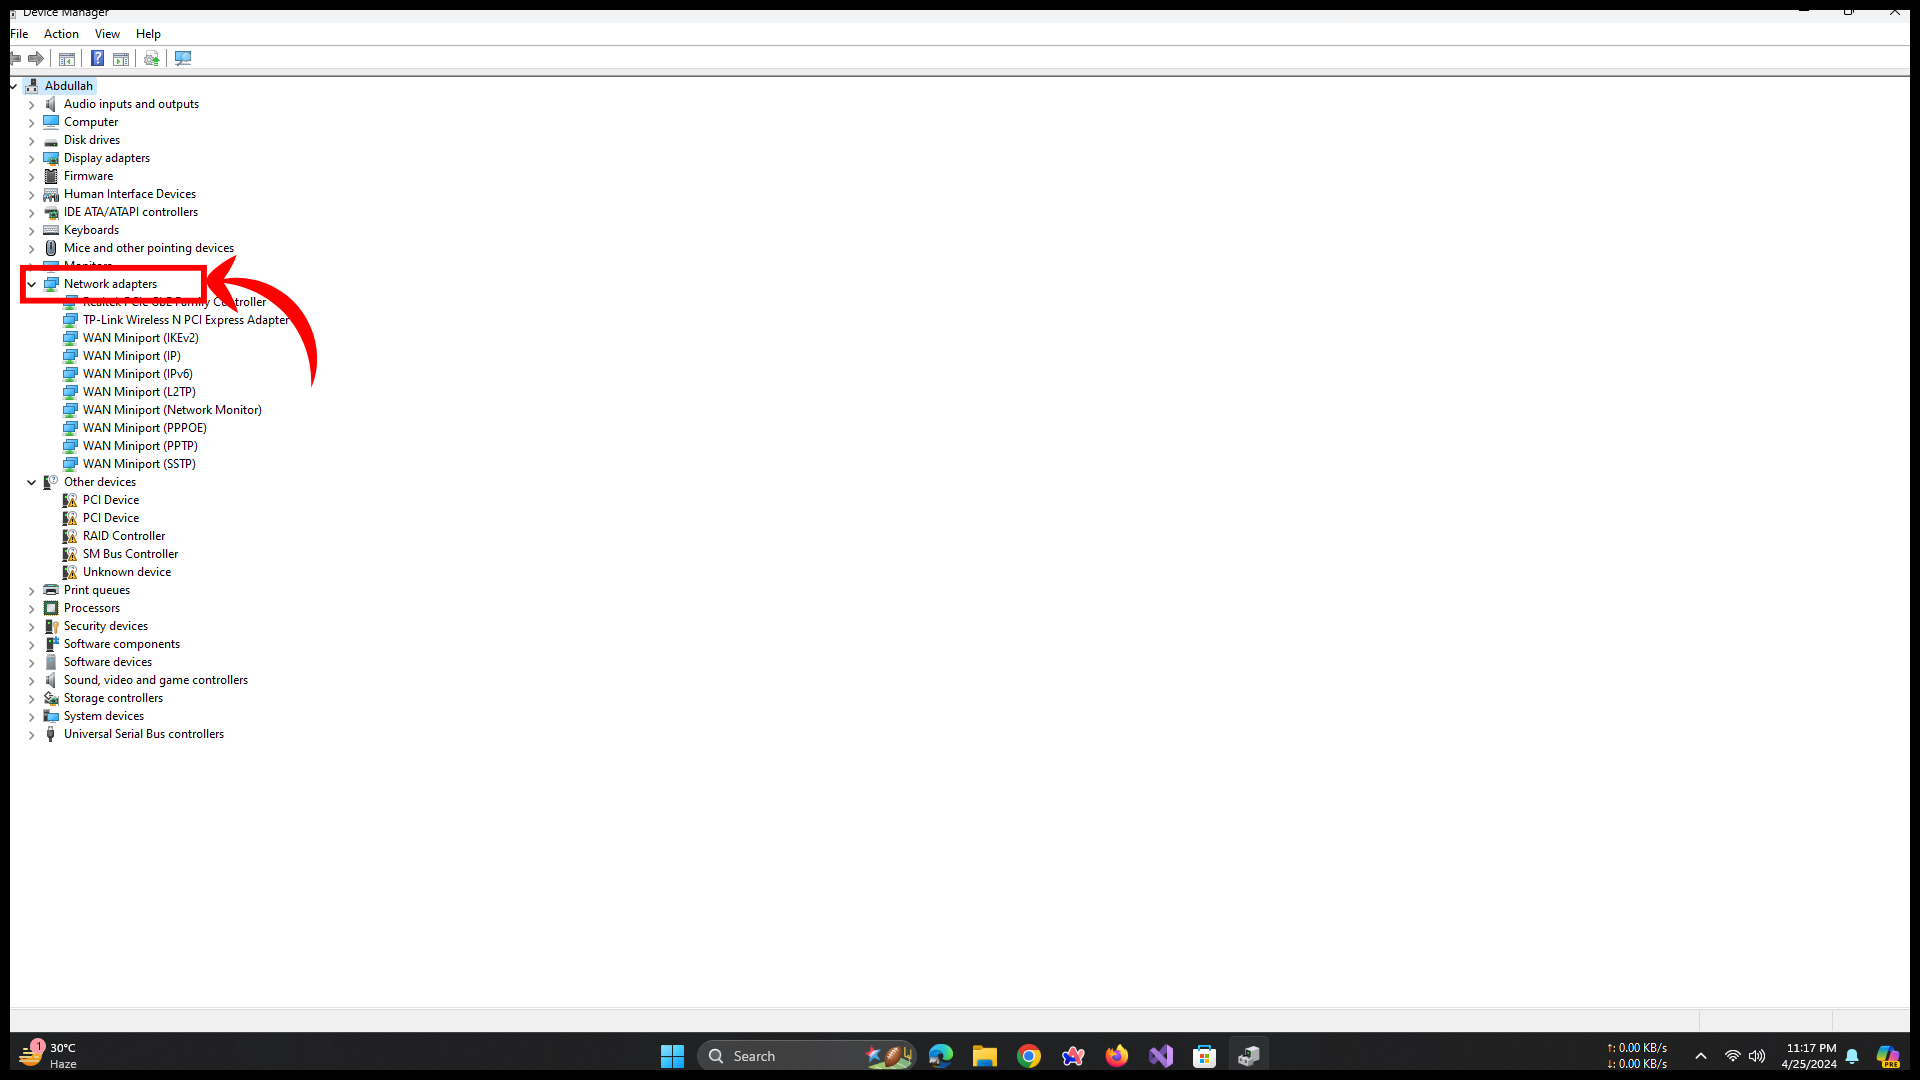Expand the Display adapters category
This screenshot has width=1920, height=1080.
point(32,158)
